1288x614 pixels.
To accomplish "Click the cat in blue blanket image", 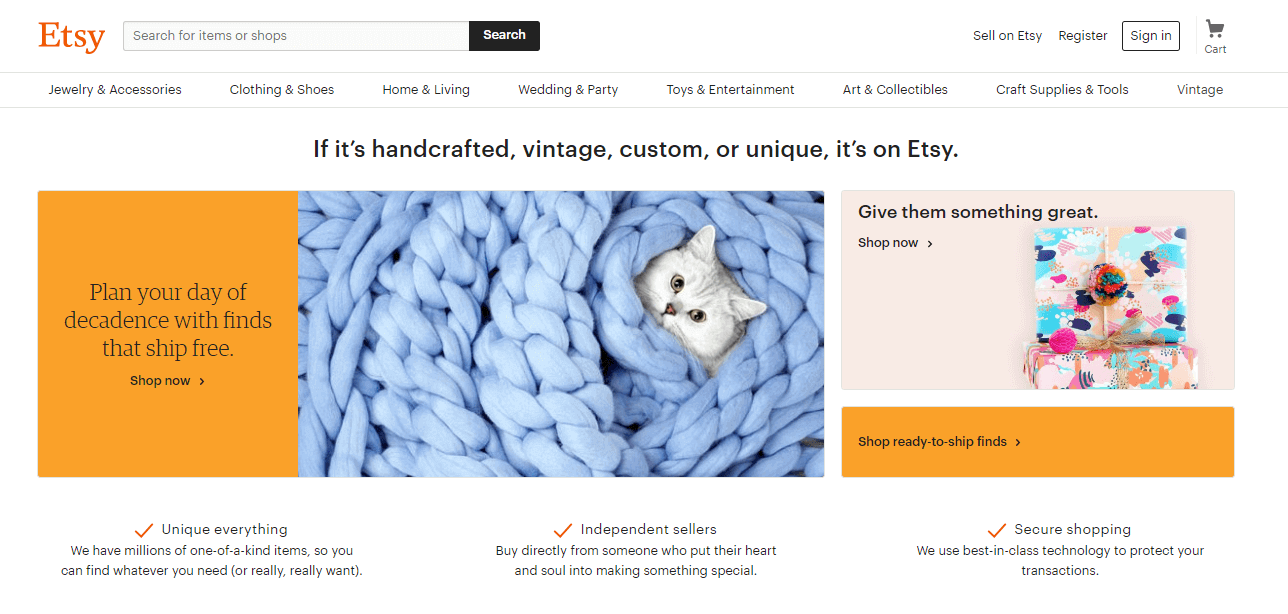I will click(561, 334).
